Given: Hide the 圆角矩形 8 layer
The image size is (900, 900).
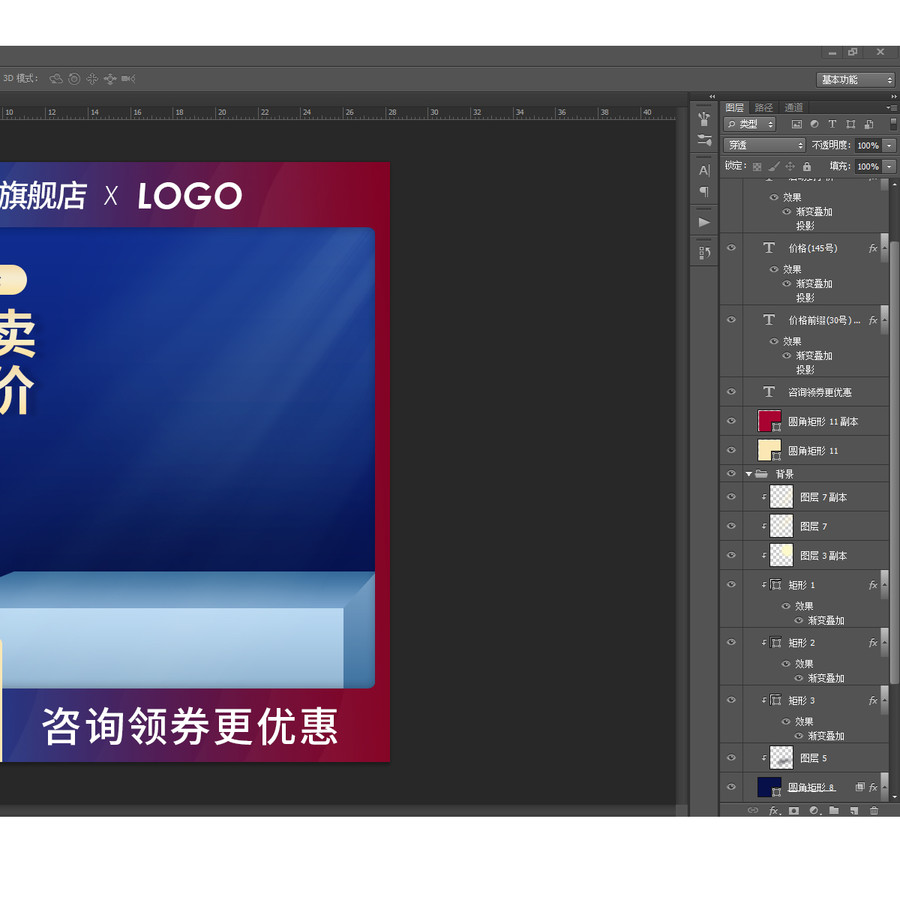Looking at the screenshot, I should (x=731, y=787).
